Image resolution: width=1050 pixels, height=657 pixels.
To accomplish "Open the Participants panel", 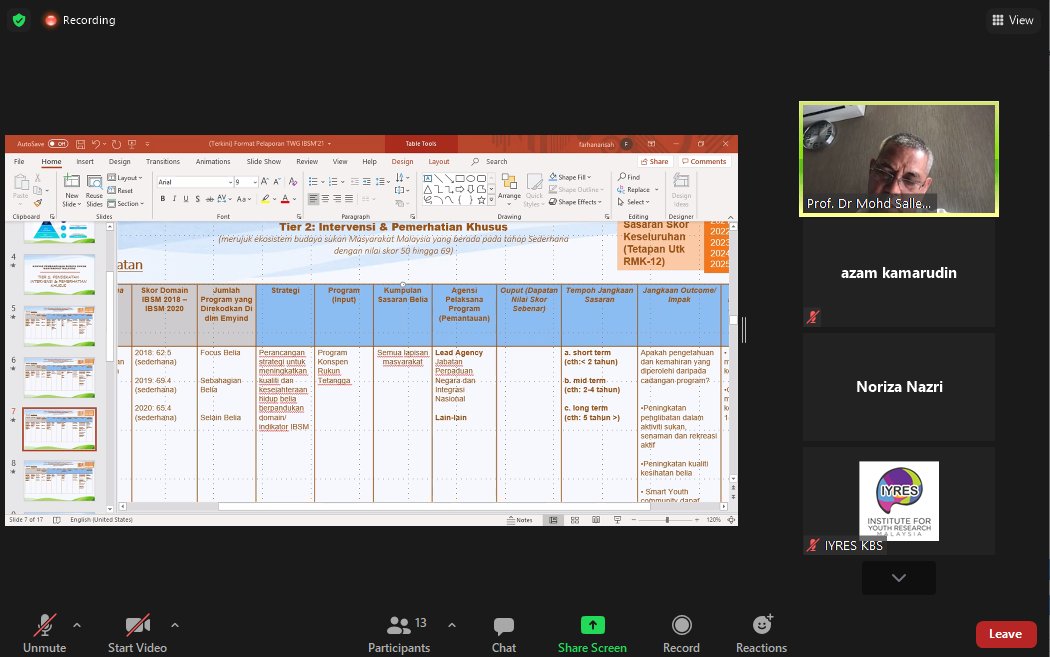I will pos(399,633).
